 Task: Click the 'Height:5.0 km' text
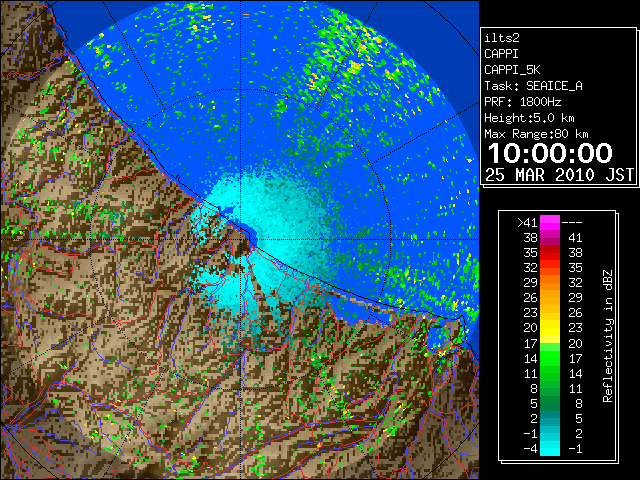tap(529, 118)
